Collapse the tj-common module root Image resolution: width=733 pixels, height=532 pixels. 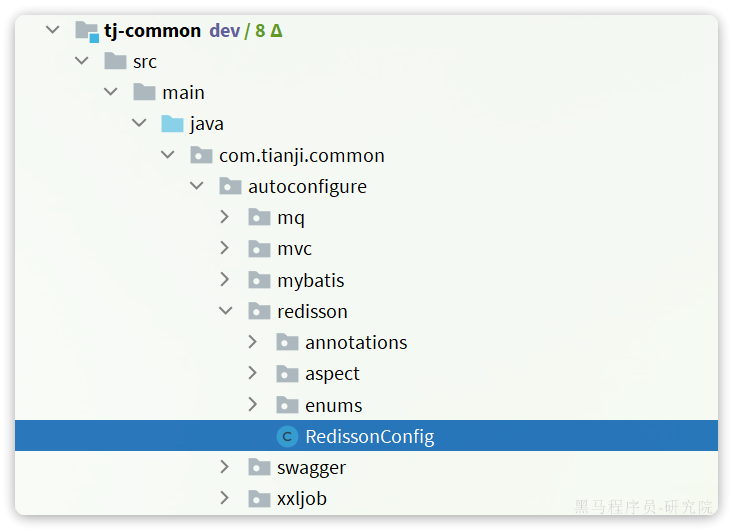[53, 30]
